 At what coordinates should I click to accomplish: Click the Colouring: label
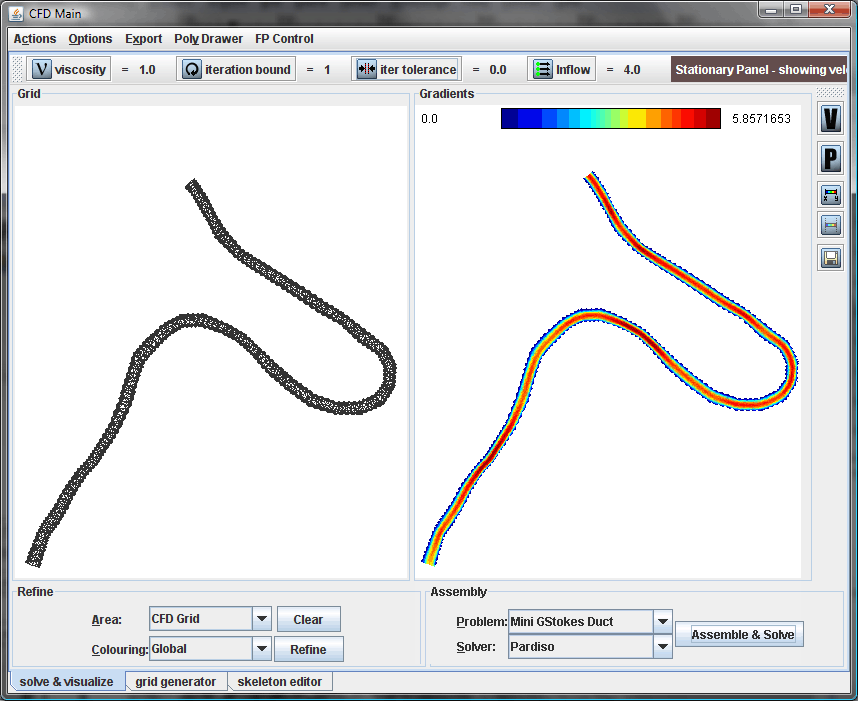pyautogui.click(x=120, y=650)
